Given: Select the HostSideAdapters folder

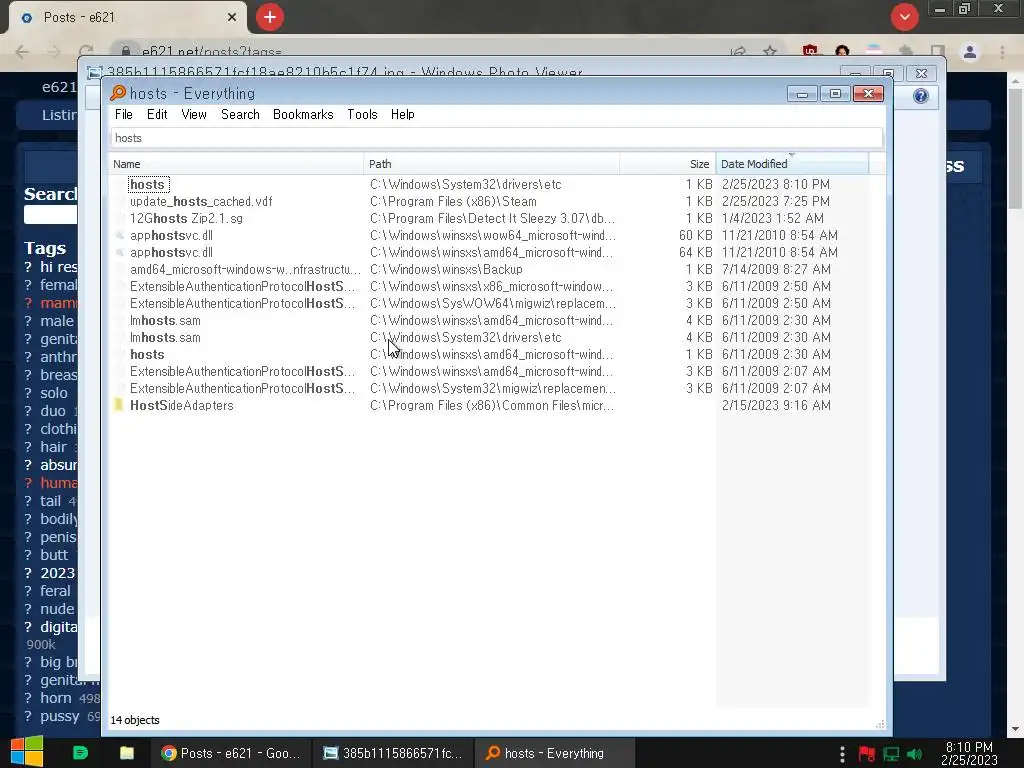Looking at the screenshot, I should coord(490,406).
